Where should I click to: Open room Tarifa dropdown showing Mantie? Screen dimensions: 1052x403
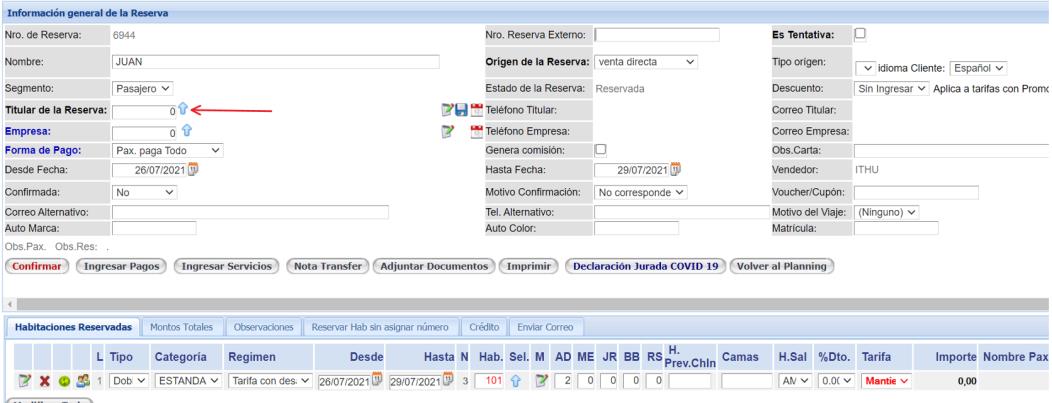pos(887,381)
